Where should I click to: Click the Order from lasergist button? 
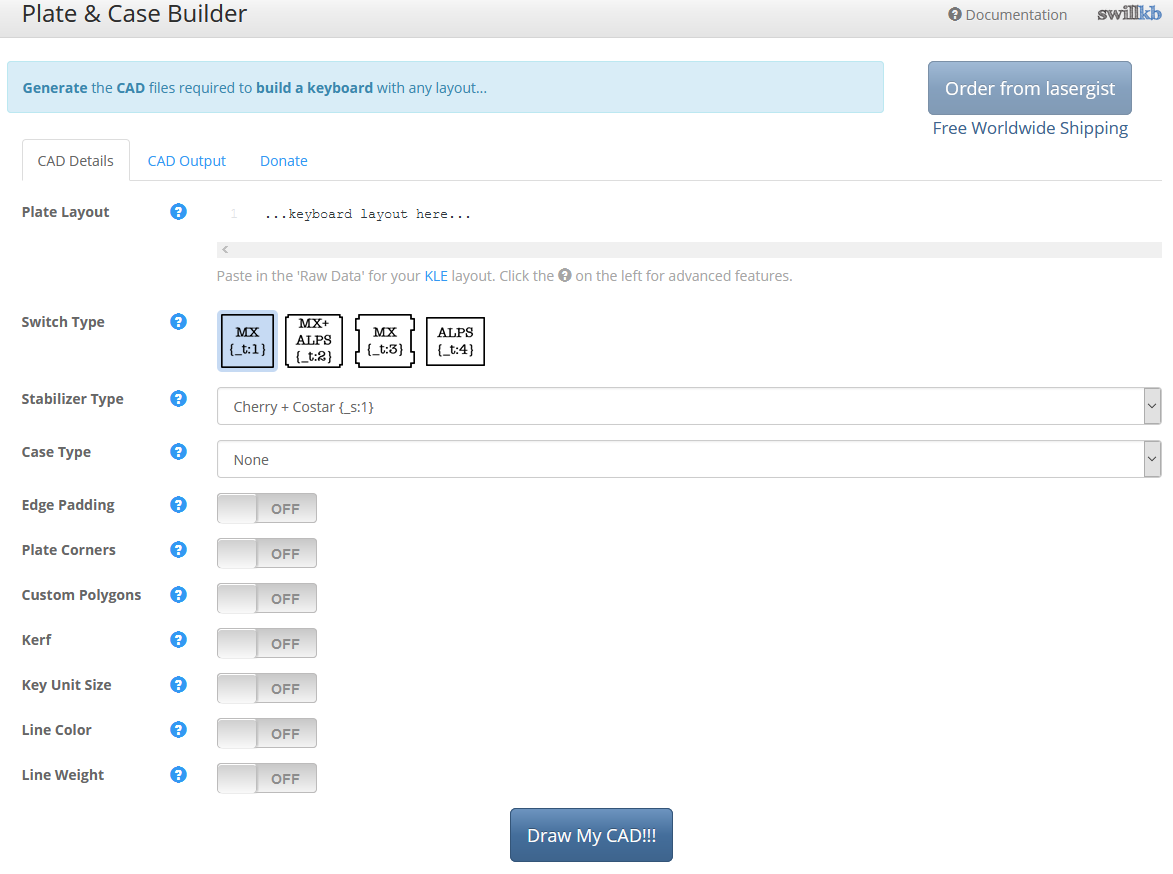pyautogui.click(x=1030, y=88)
